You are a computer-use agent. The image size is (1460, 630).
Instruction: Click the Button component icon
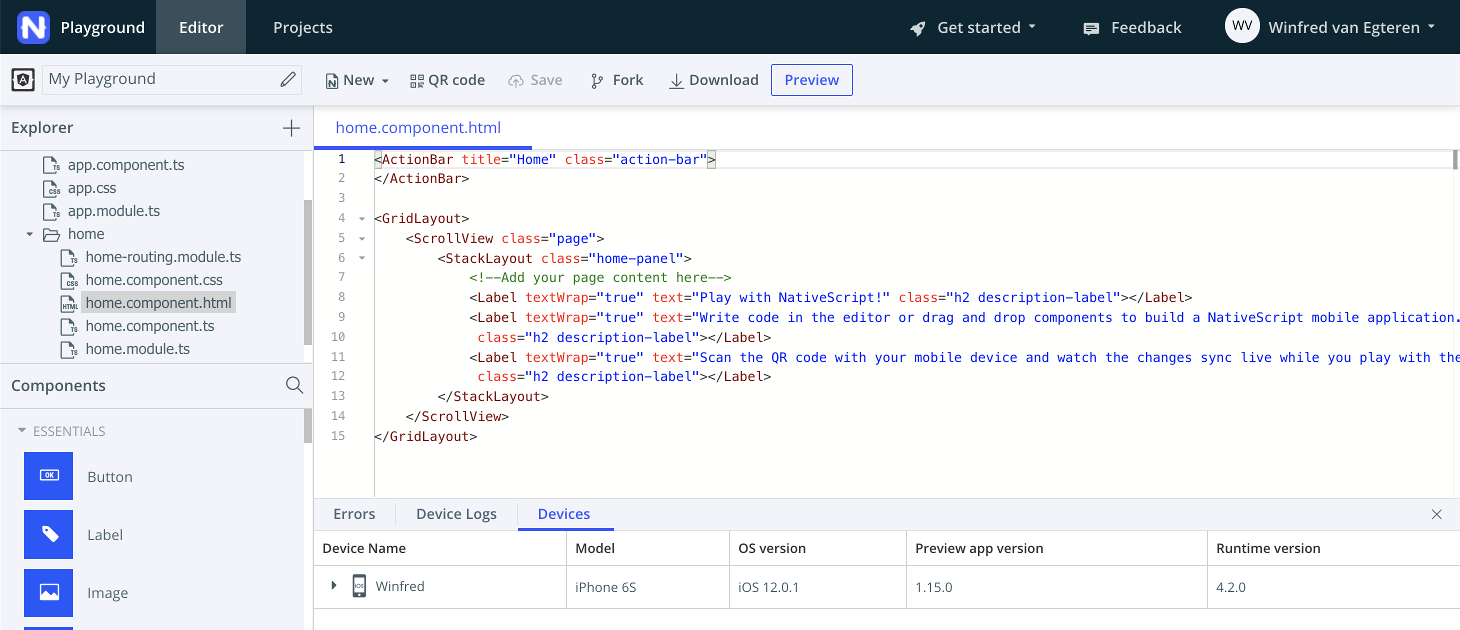49,476
